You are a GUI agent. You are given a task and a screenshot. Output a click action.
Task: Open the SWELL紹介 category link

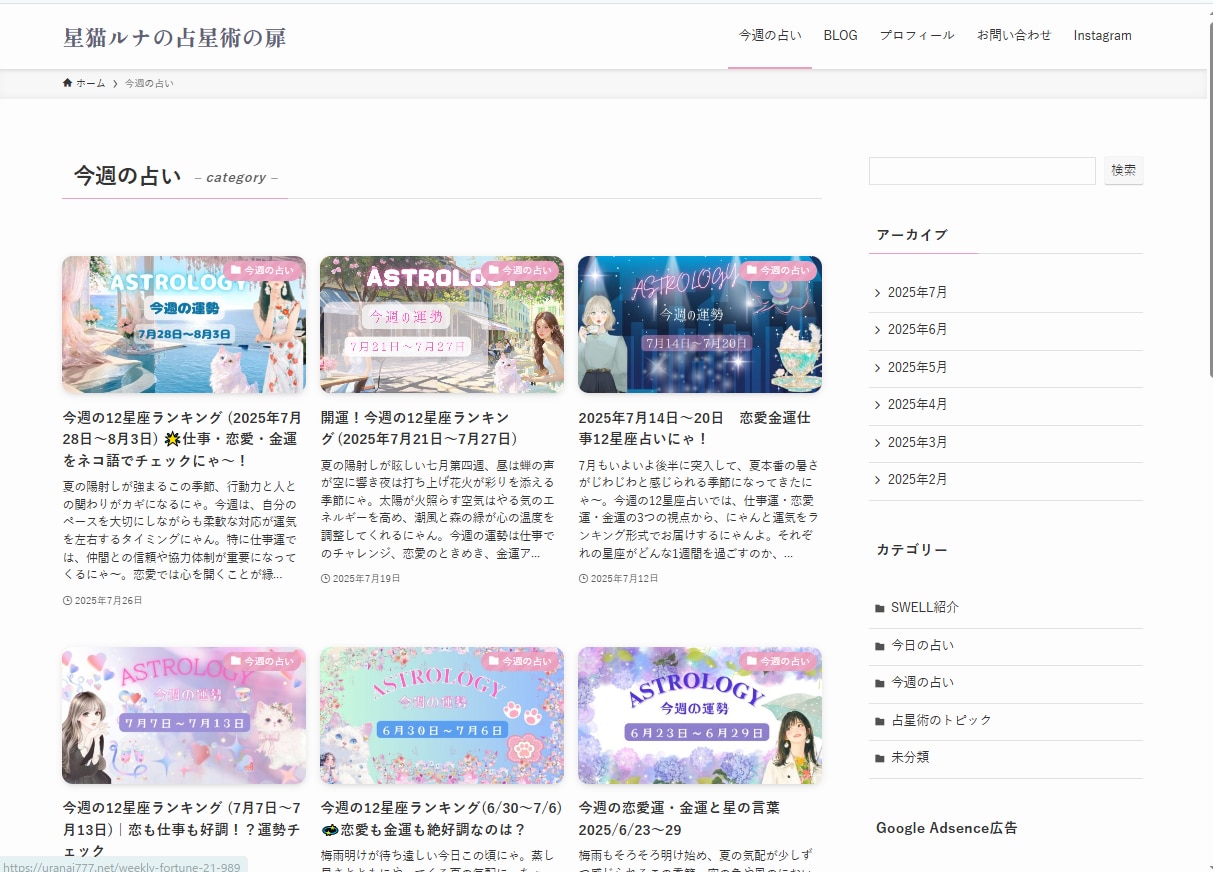point(924,608)
